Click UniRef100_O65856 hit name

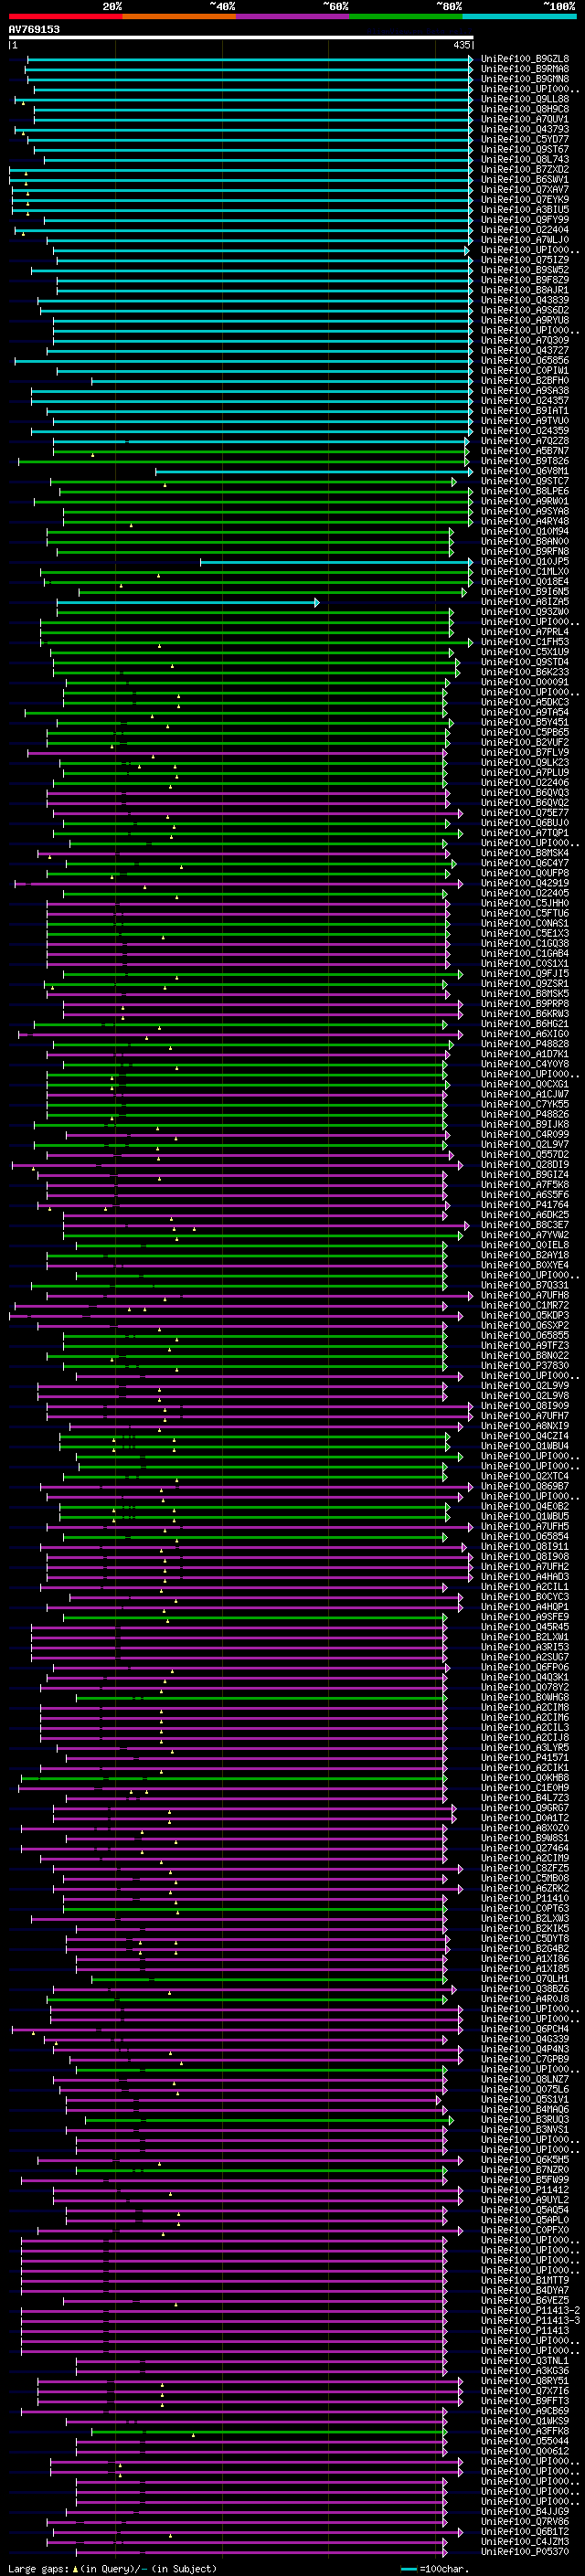[525, 361]
